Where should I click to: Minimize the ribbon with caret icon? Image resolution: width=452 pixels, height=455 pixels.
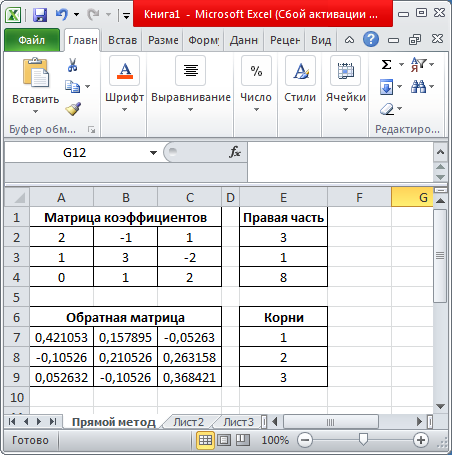[349, 40]
